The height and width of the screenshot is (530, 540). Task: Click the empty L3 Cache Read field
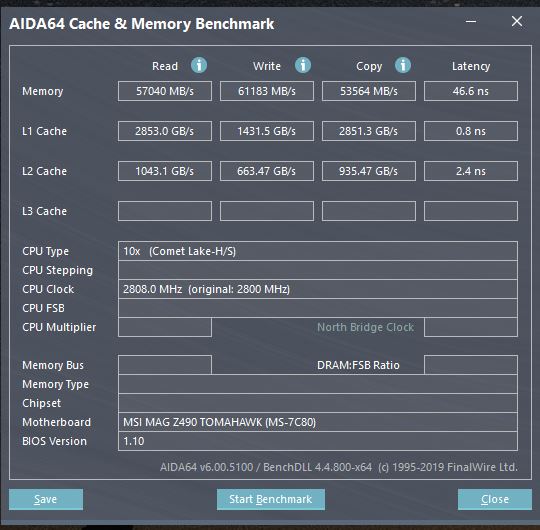point(165,211)
